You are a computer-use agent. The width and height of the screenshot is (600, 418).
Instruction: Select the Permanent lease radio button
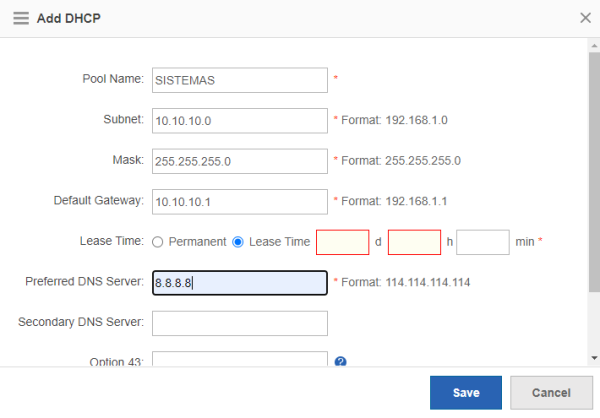[158, 242]
